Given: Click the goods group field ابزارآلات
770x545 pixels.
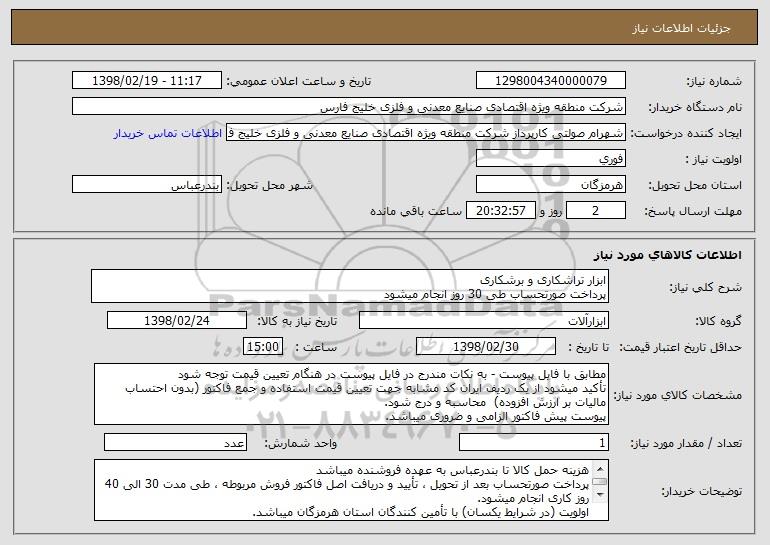Looking at the screenshot, I should (484, 321).
